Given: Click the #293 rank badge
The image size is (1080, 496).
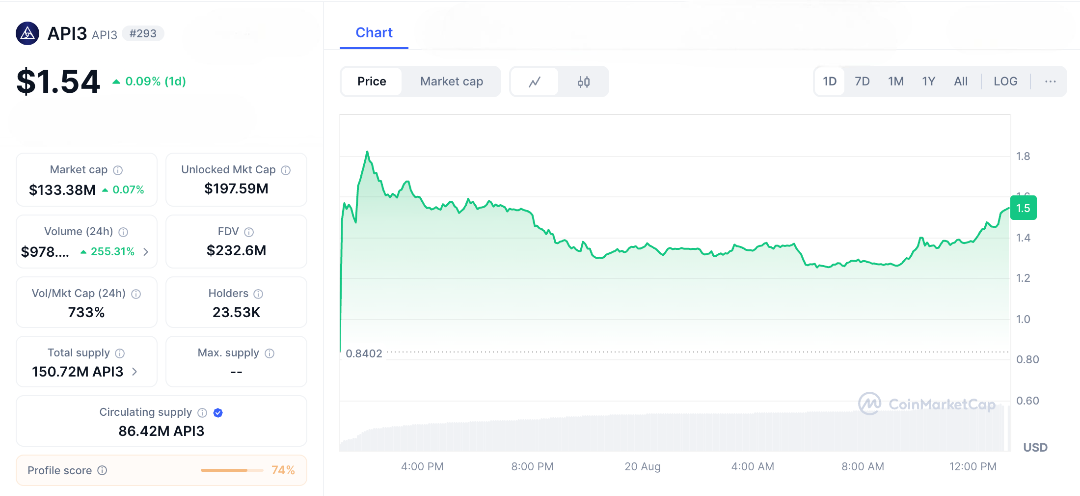Looking at the screenshot, I should 143,33.
